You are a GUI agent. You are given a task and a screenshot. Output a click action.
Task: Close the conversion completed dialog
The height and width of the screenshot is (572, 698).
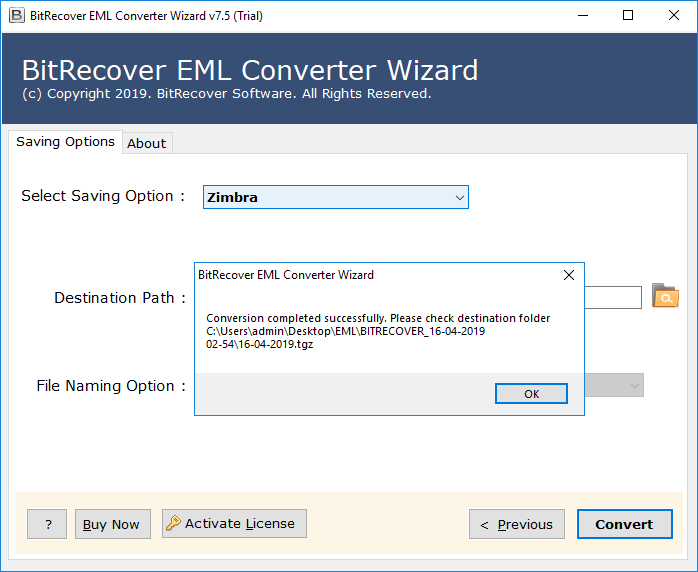click(x=568, y=275)
